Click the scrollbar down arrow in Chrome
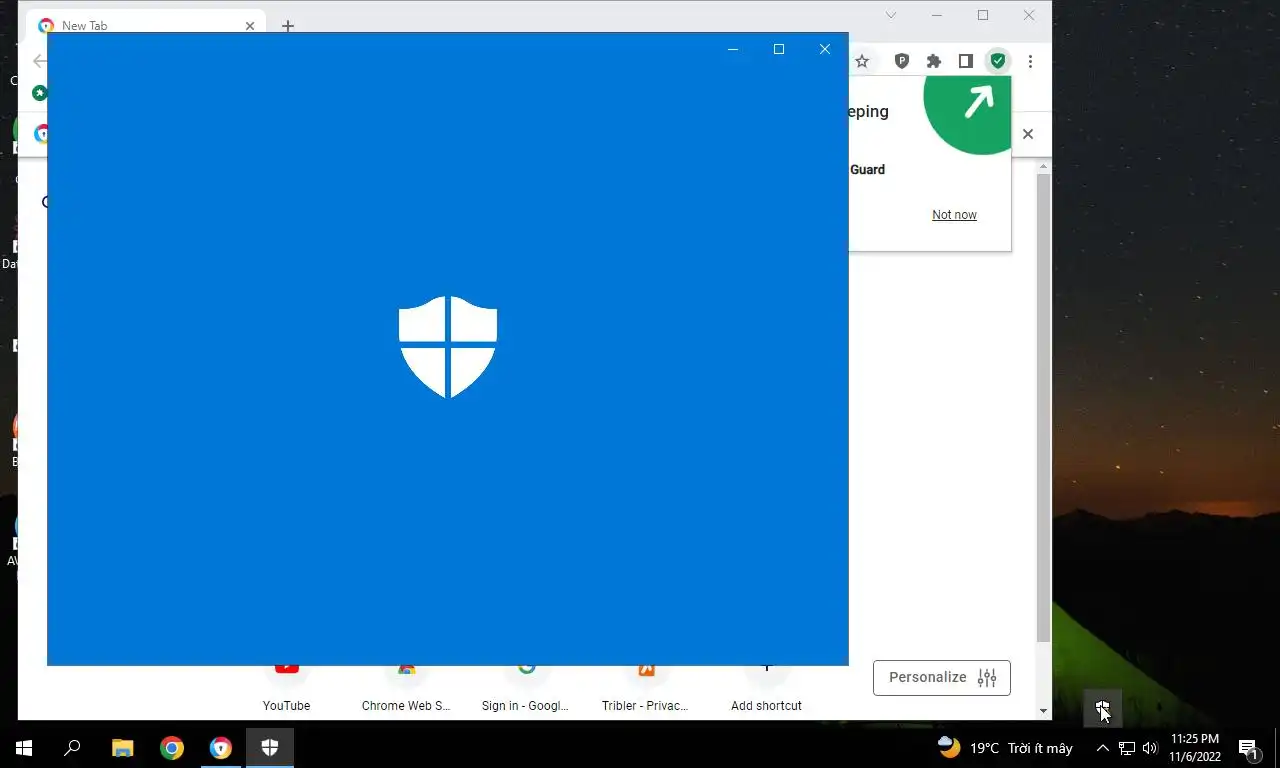 (1043, 711)
